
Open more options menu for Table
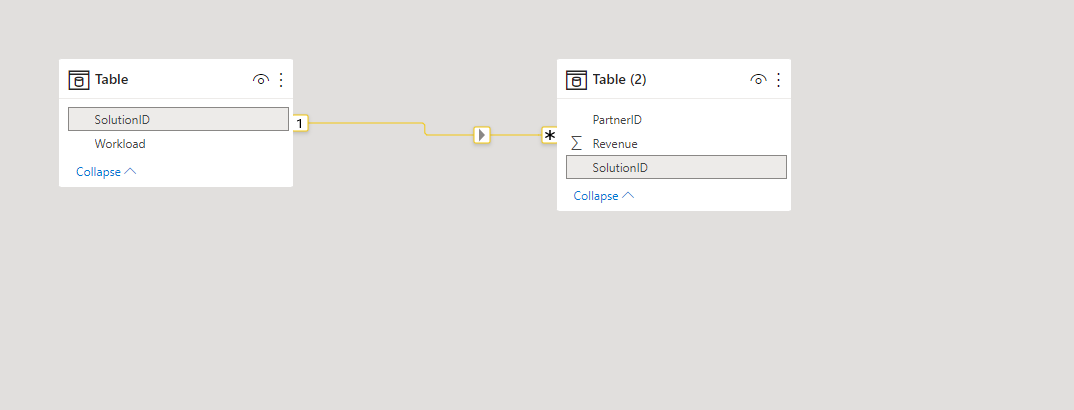click(281, 79)
